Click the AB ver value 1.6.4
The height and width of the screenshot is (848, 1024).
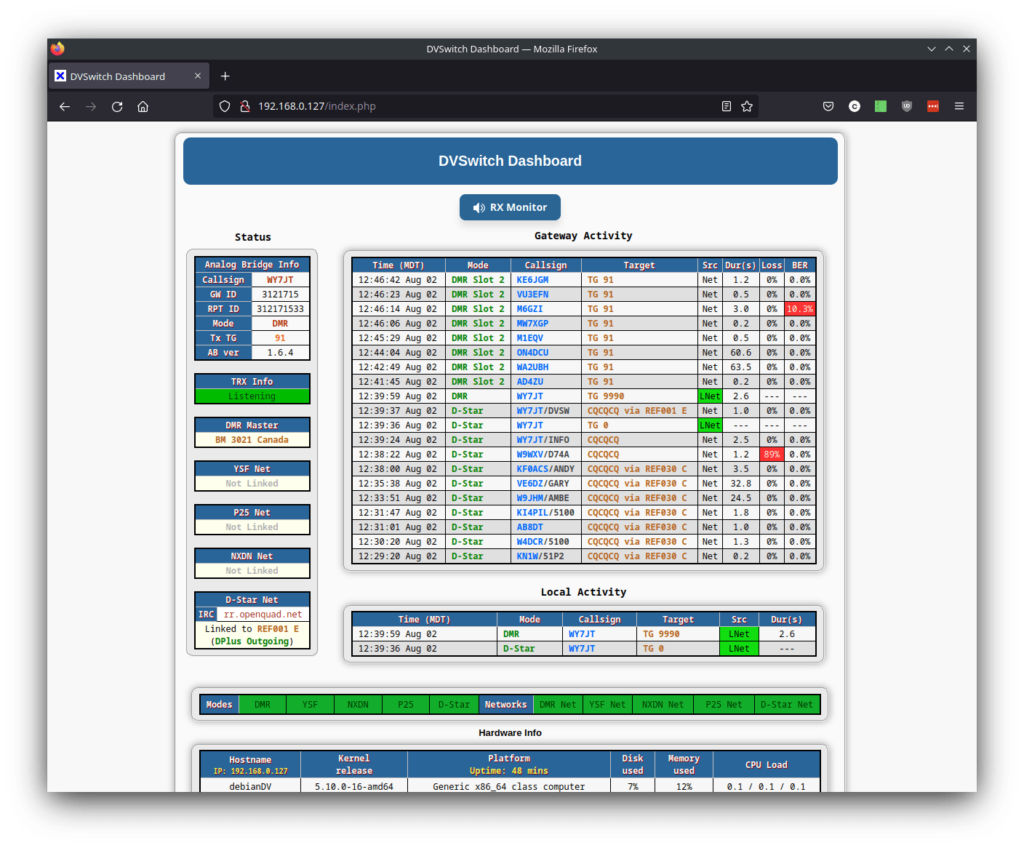280,352
